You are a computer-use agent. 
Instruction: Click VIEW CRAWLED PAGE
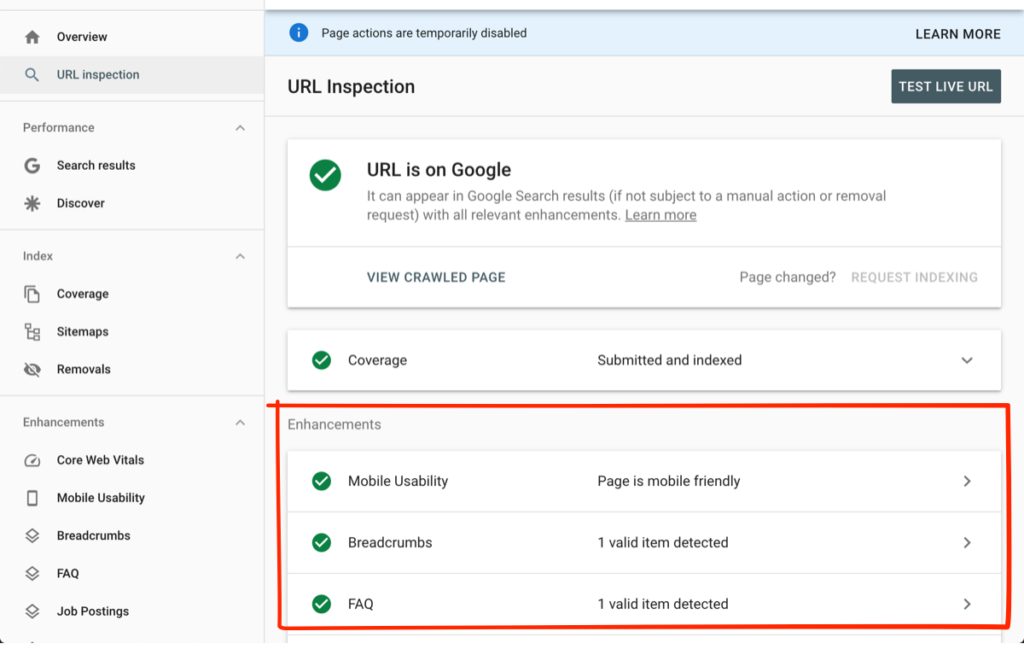tap(436, 277)
